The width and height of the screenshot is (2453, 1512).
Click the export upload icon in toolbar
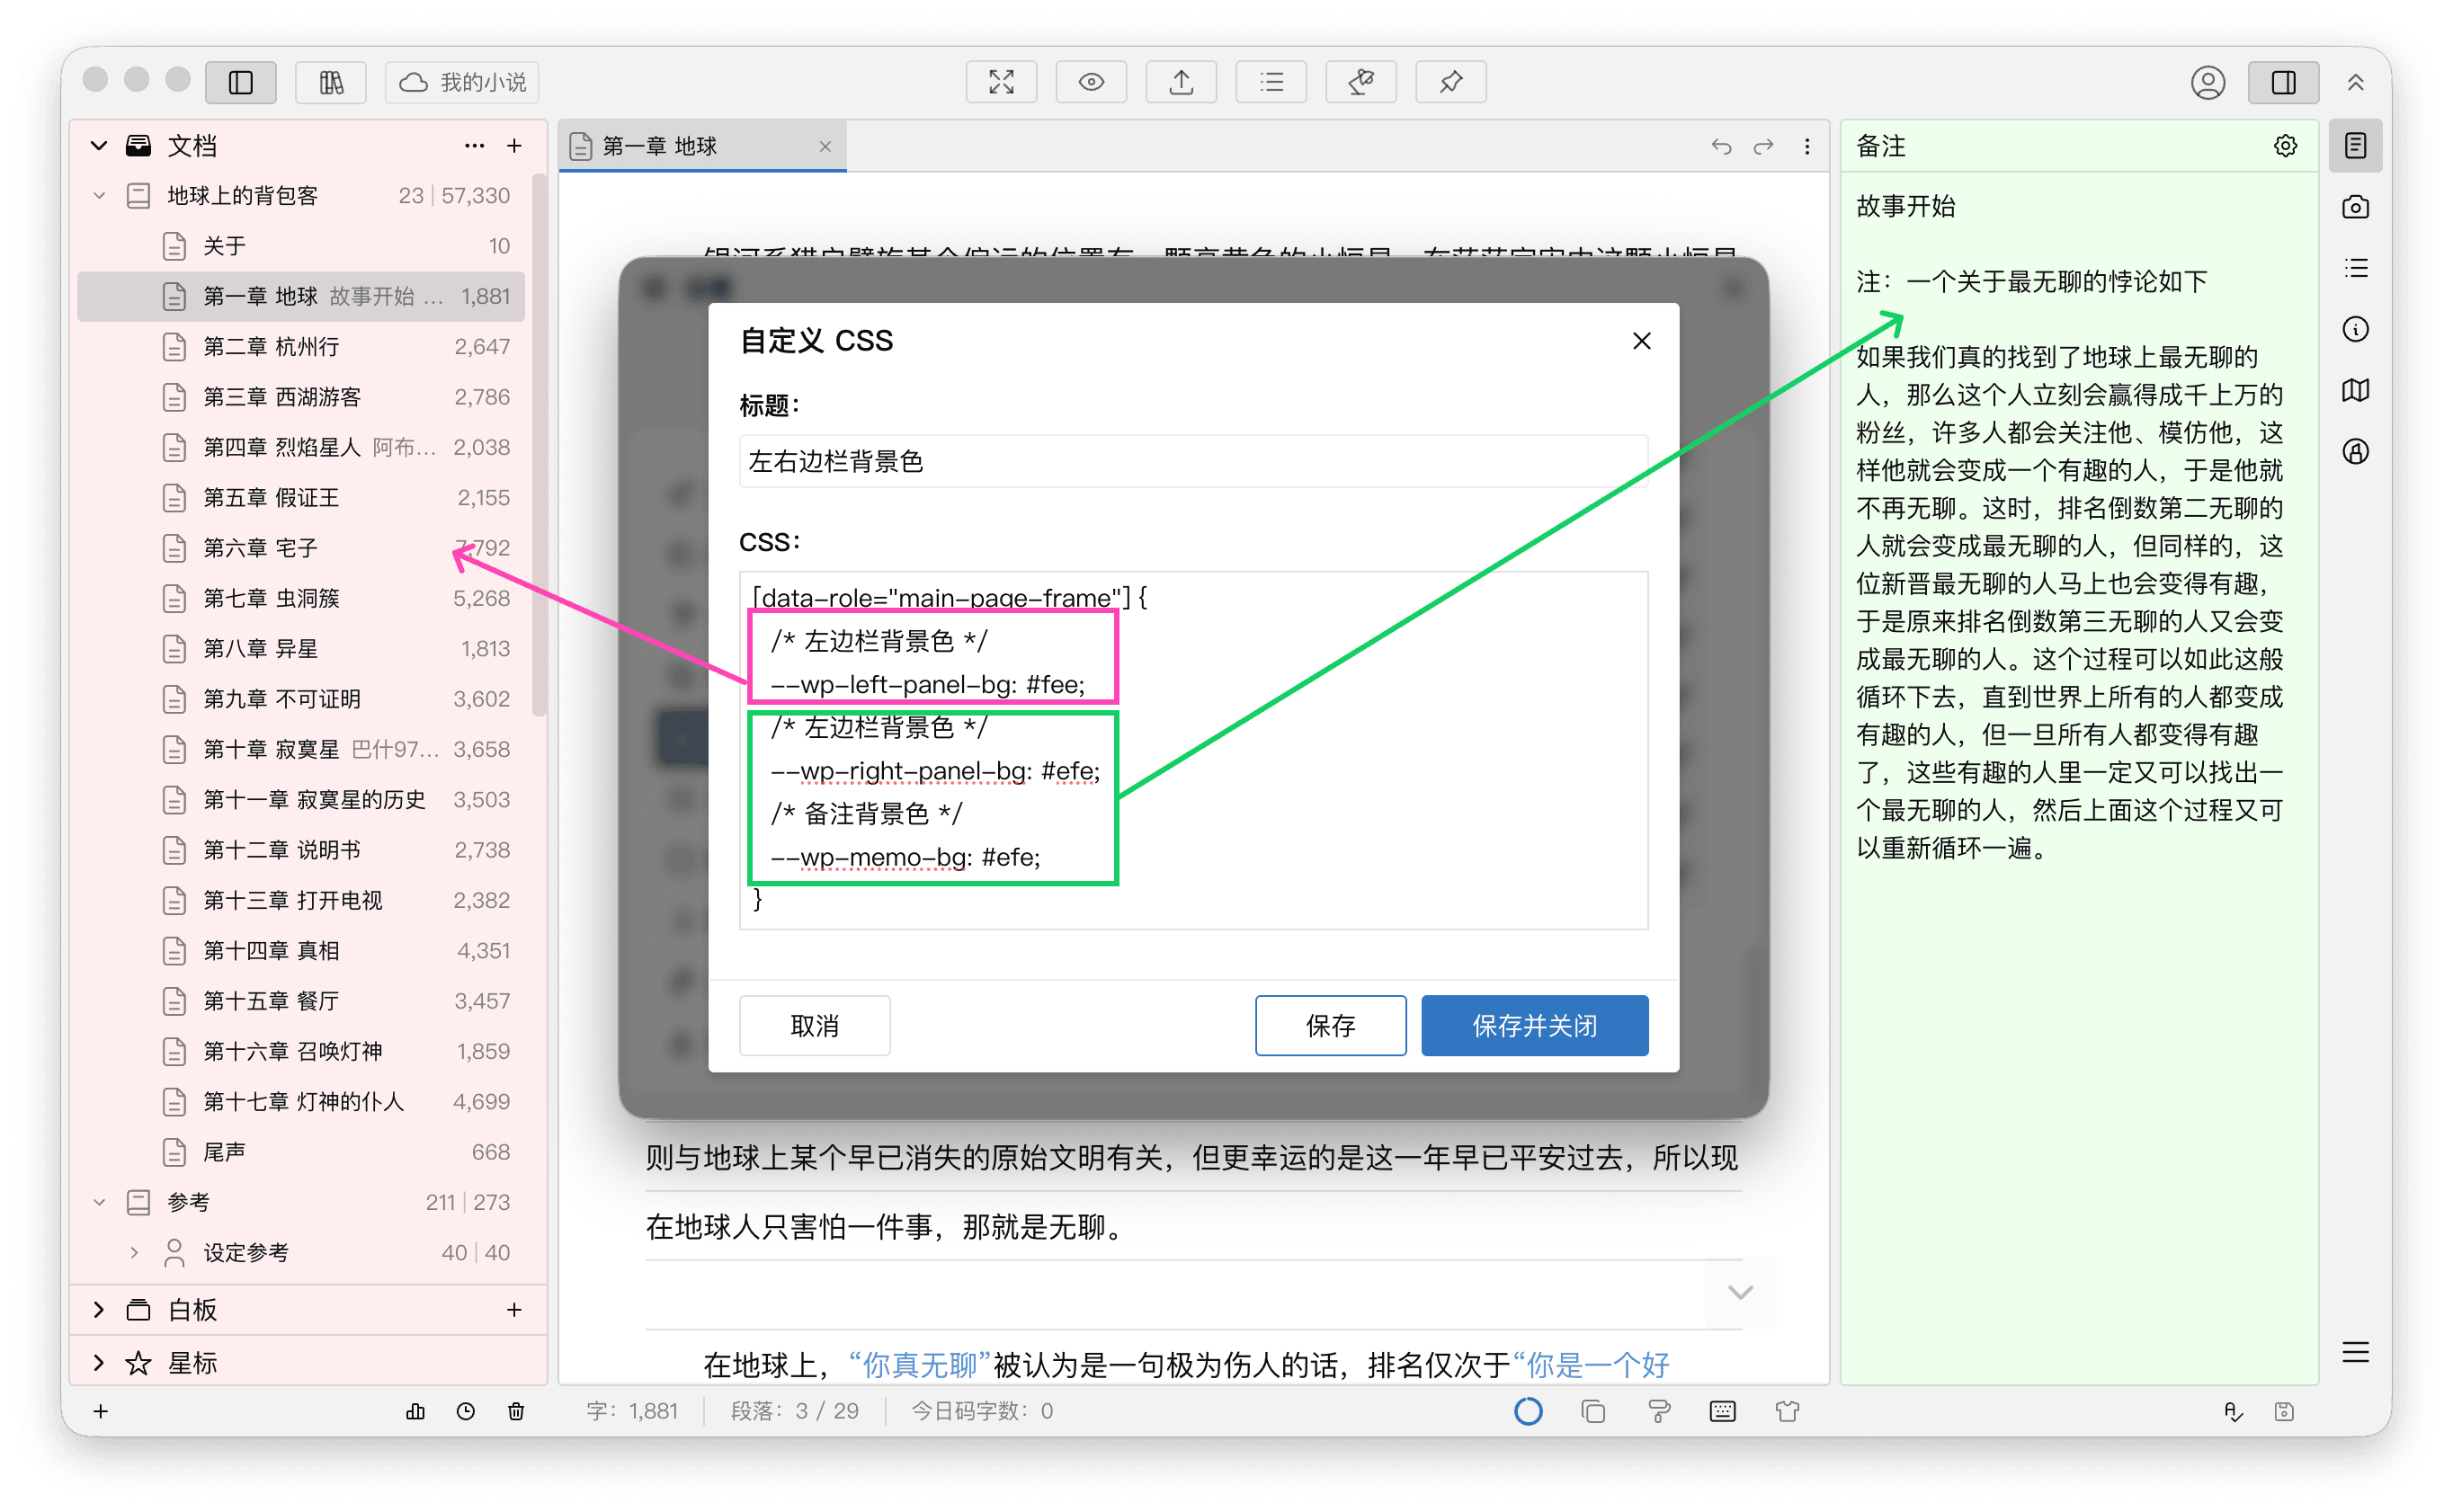click(x=1181, y=82)
